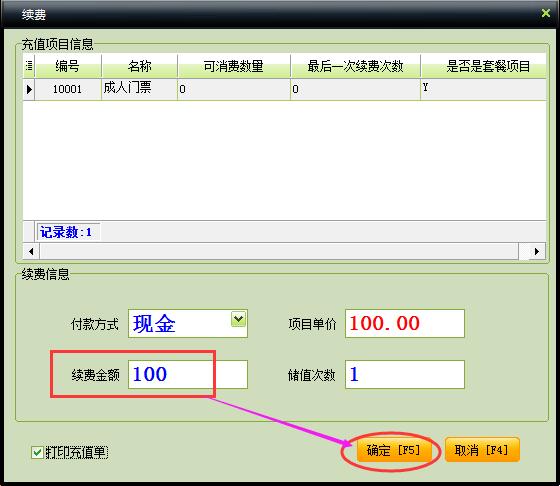This screenshot has width=560, height=486.
Task: Select the row indicator arrow for 10001
Action: click(x=29, y=89)
